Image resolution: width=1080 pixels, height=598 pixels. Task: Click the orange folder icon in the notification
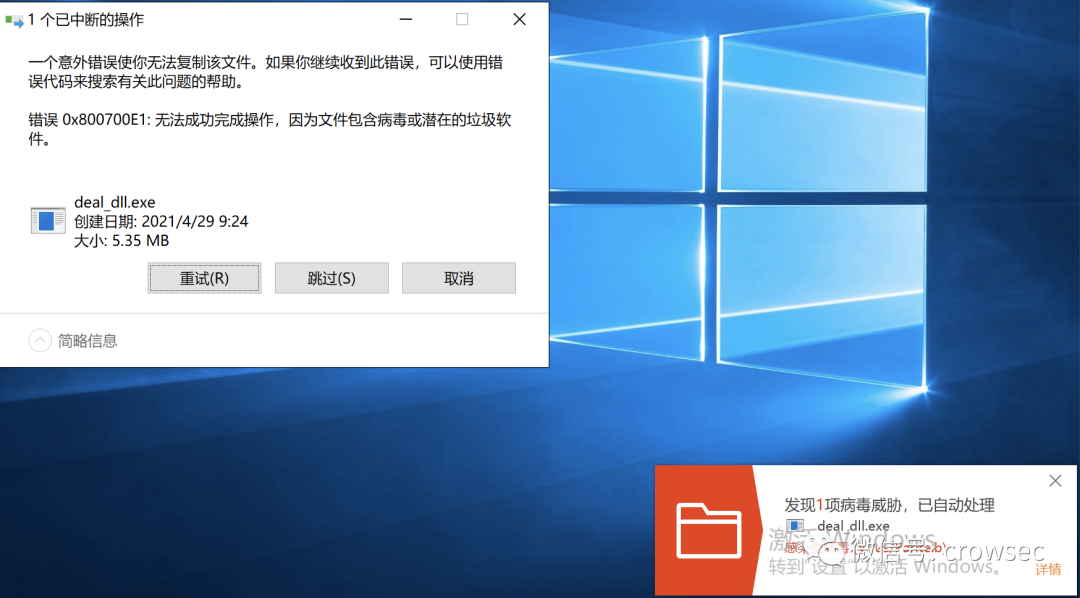click(709, 530)
